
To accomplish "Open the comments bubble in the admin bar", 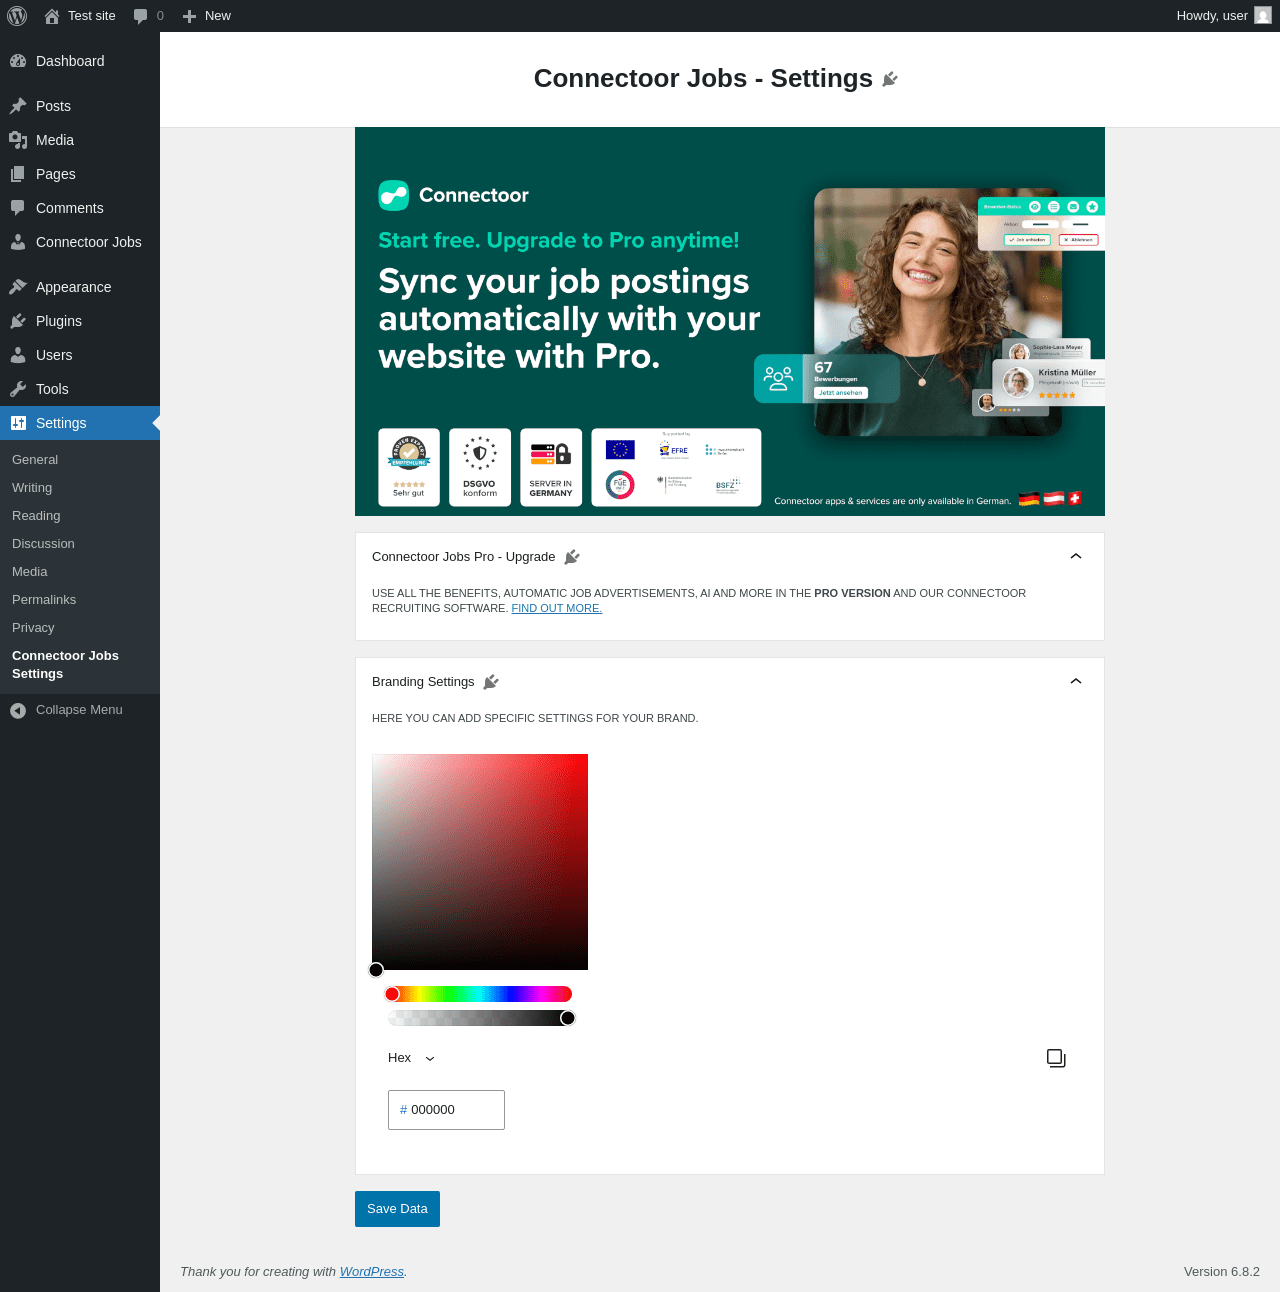I will coord(148,16).
